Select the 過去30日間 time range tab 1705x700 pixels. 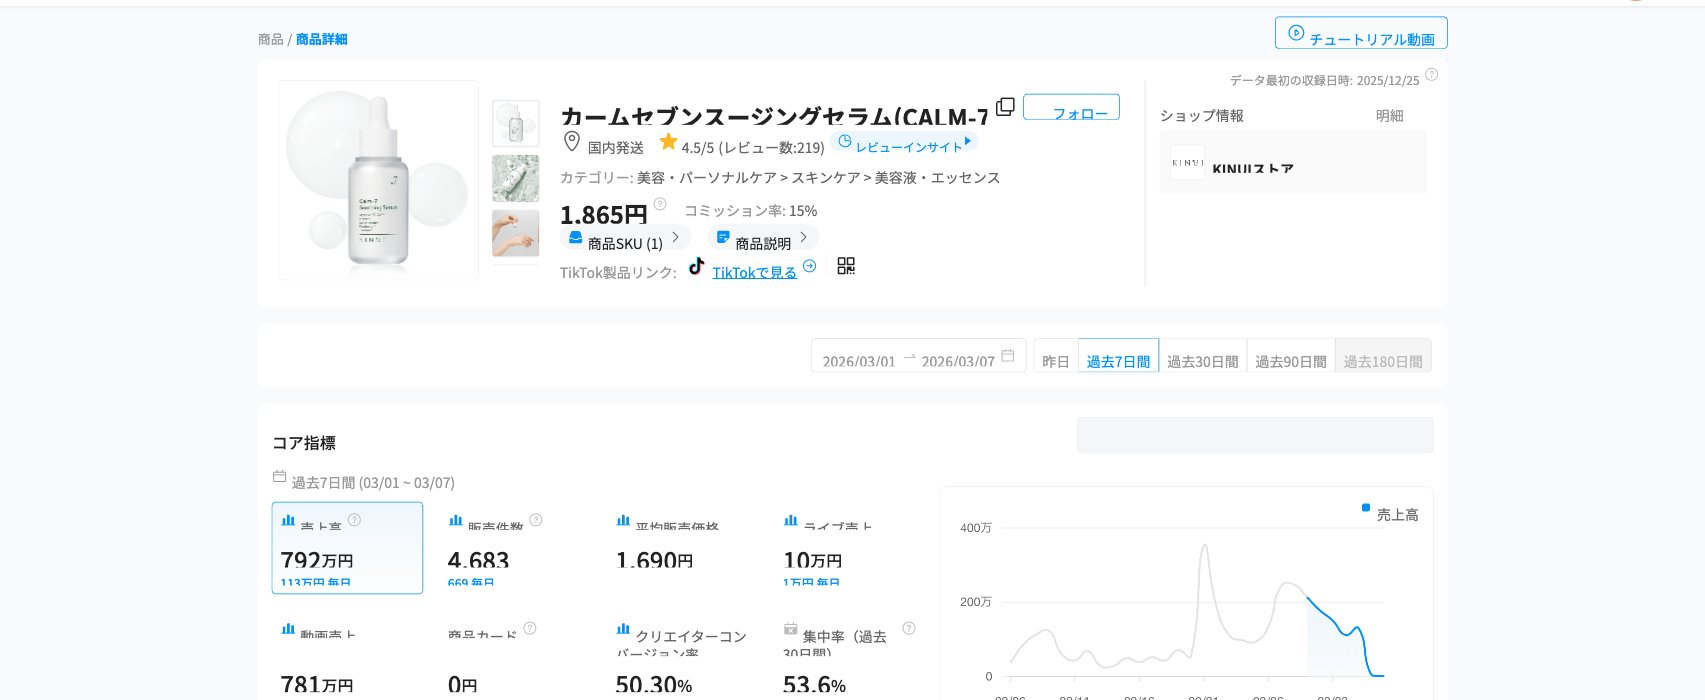pyautogui.click(x=1203, y=356)
